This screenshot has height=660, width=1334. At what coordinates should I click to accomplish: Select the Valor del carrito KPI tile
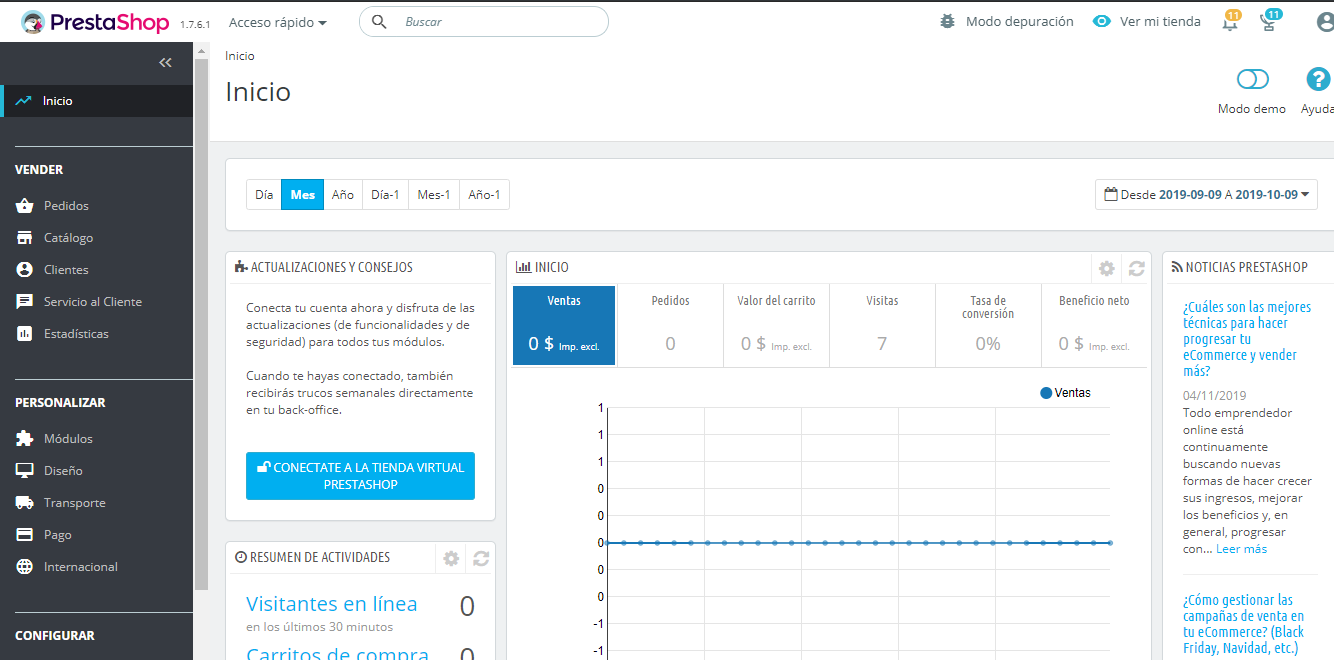[x=776, y=325]
